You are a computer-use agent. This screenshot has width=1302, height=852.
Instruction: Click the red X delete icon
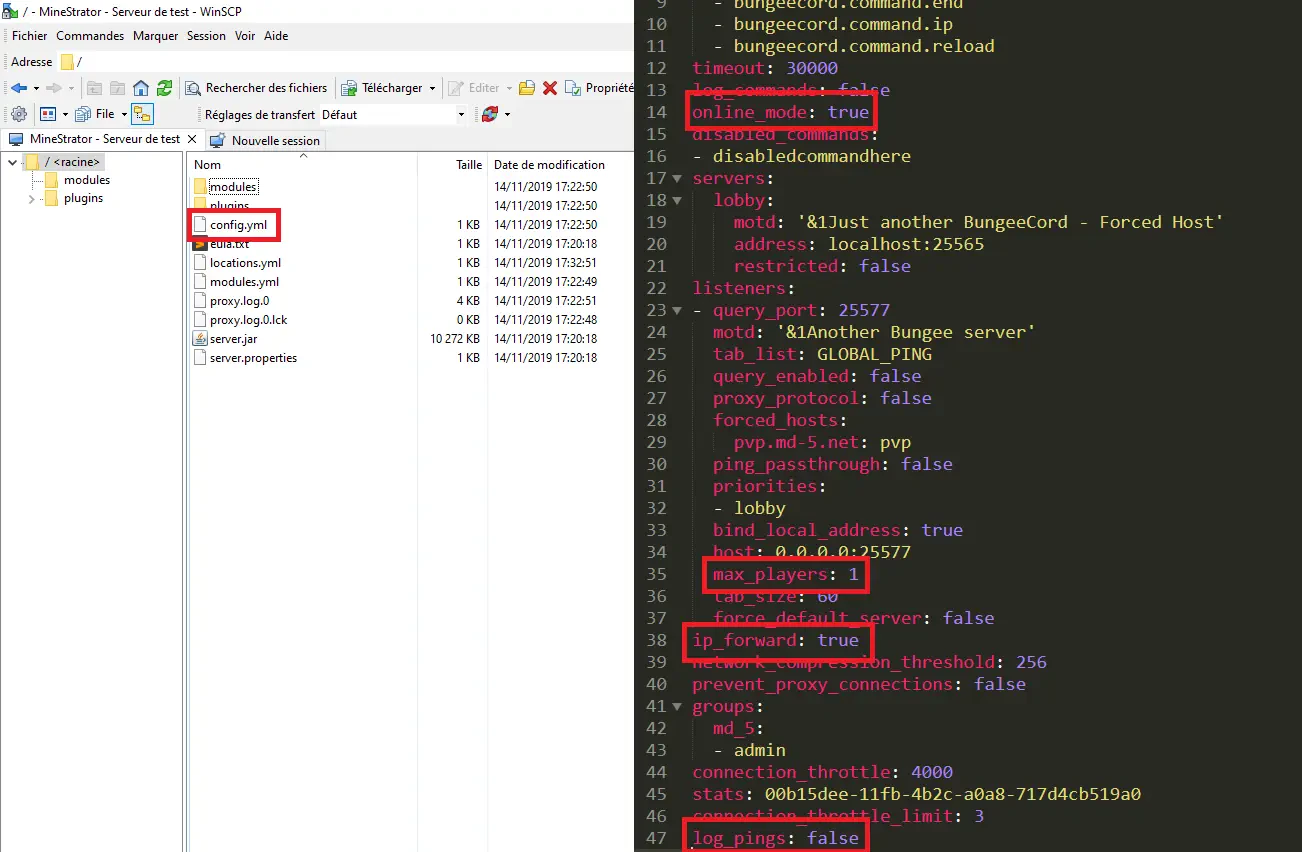tap(549, 88)
